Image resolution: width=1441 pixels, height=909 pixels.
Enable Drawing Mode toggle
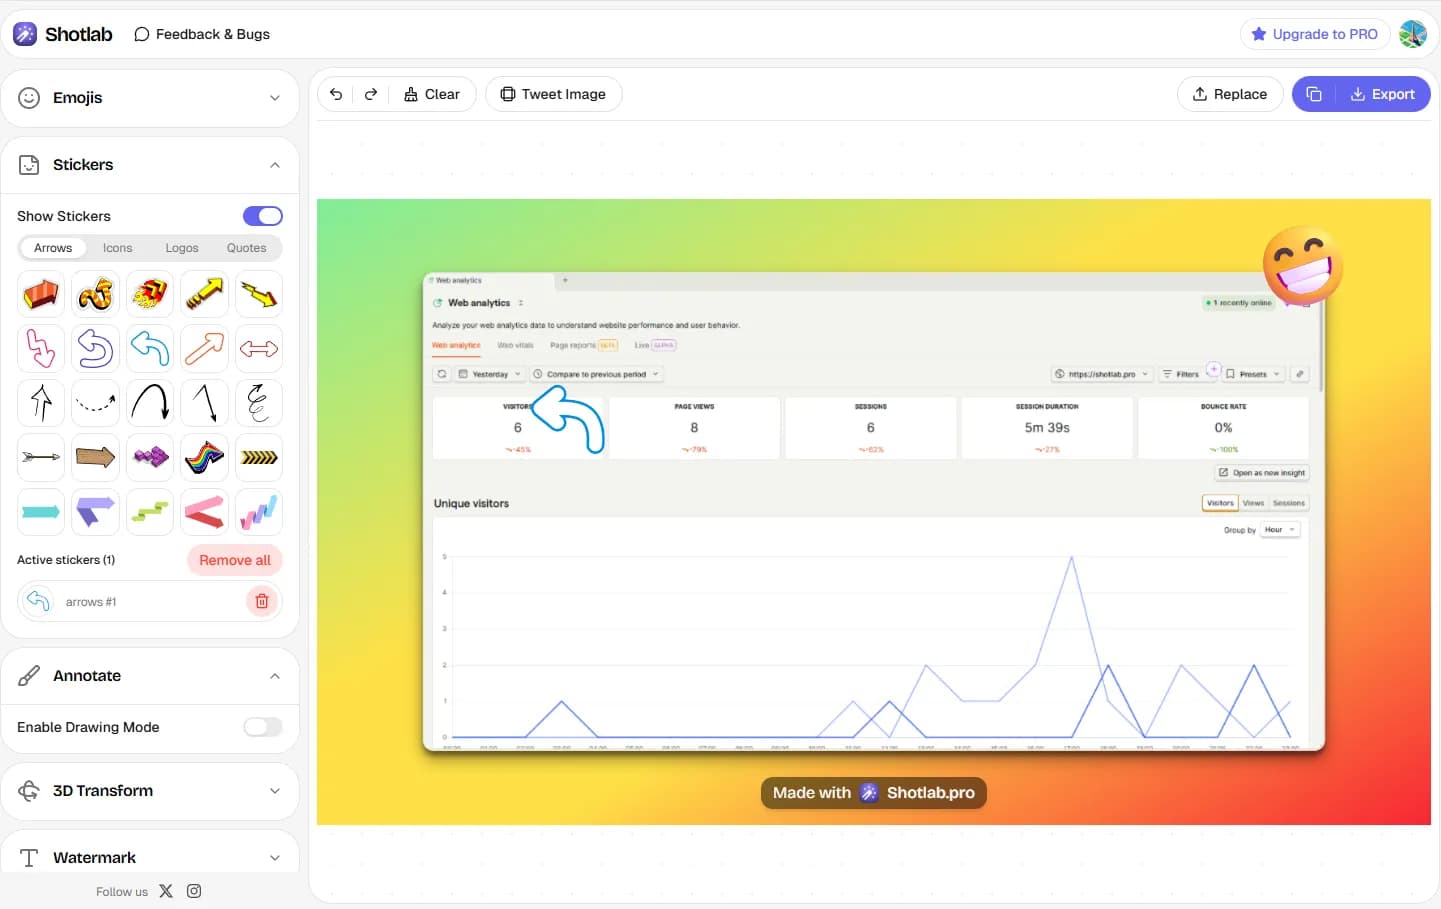coord(263,727)
